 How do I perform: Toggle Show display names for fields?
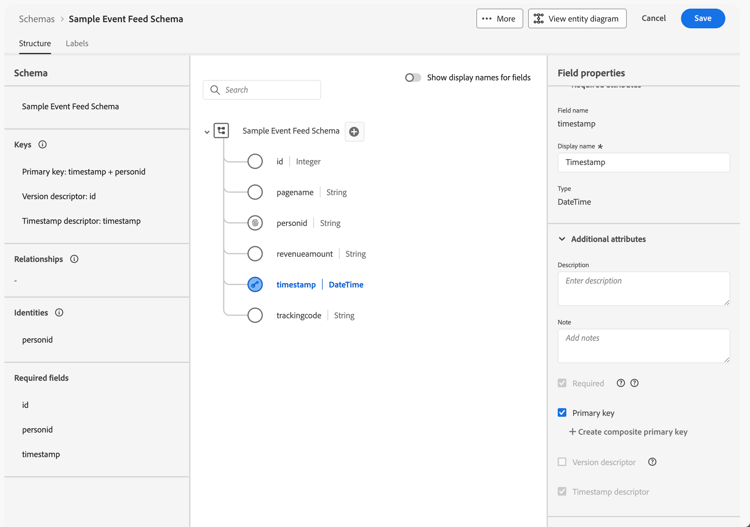click(x=412, y=77)
